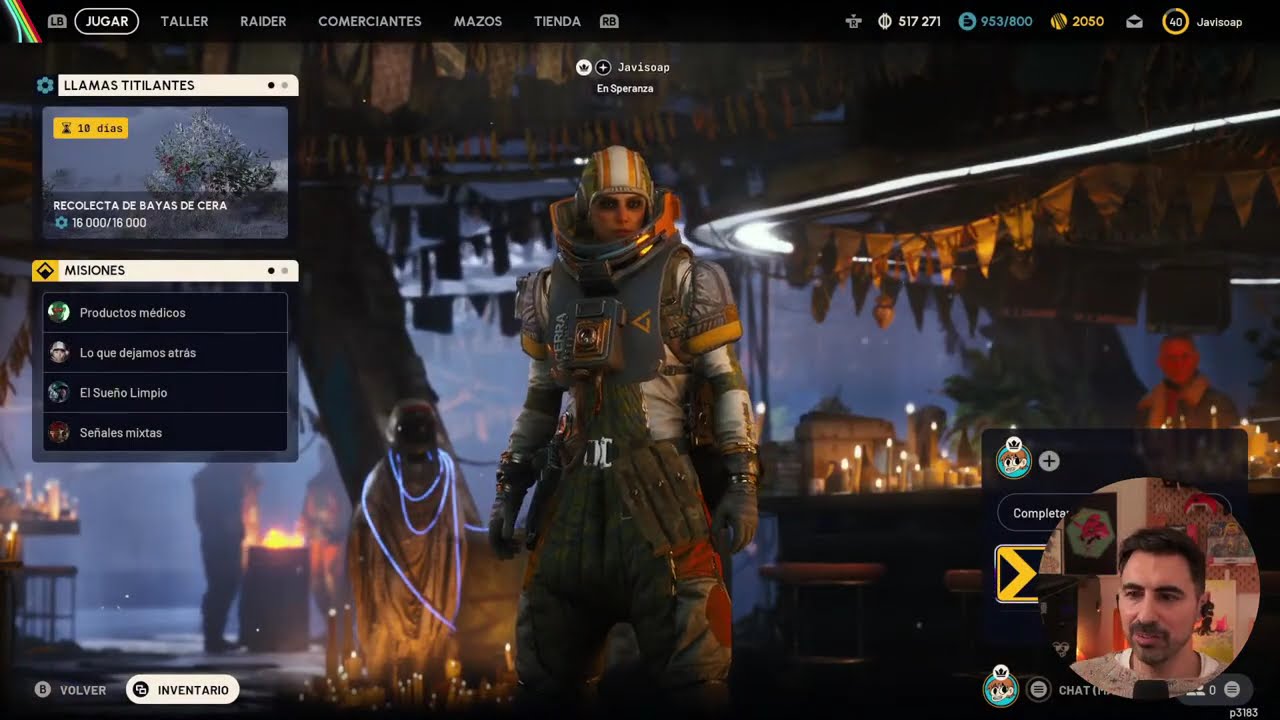The image size is (1280, 720).
Task: Open the CHAT menu icon
Action: [1039, 689]
